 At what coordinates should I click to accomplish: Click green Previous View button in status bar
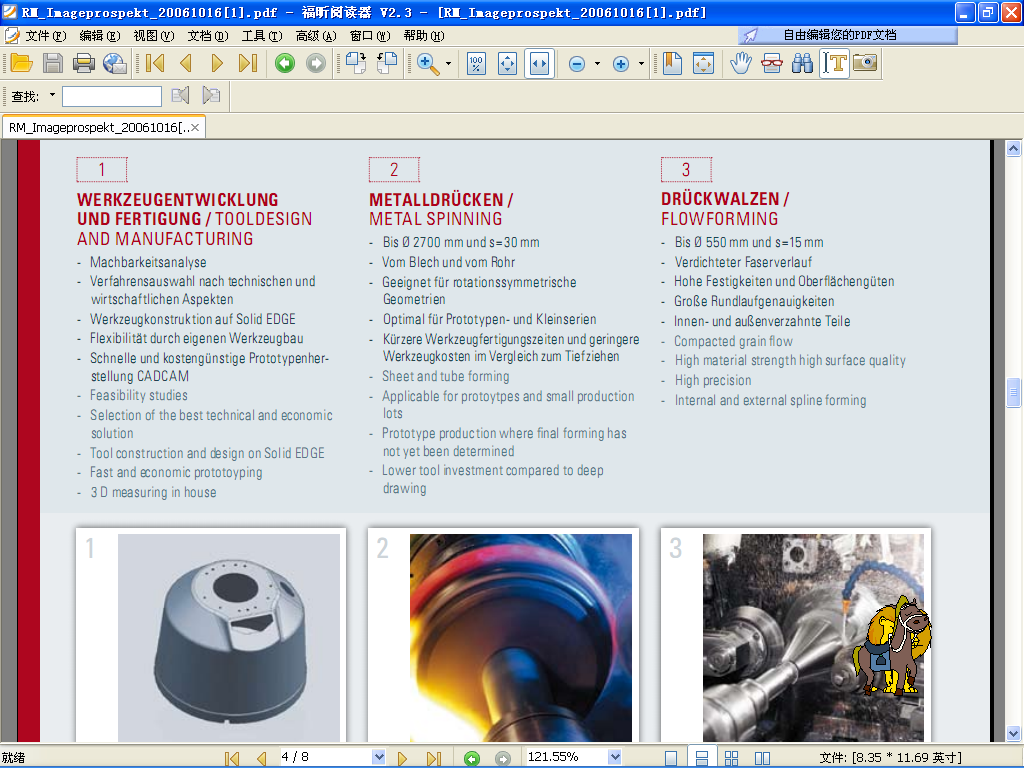(472, 758)
